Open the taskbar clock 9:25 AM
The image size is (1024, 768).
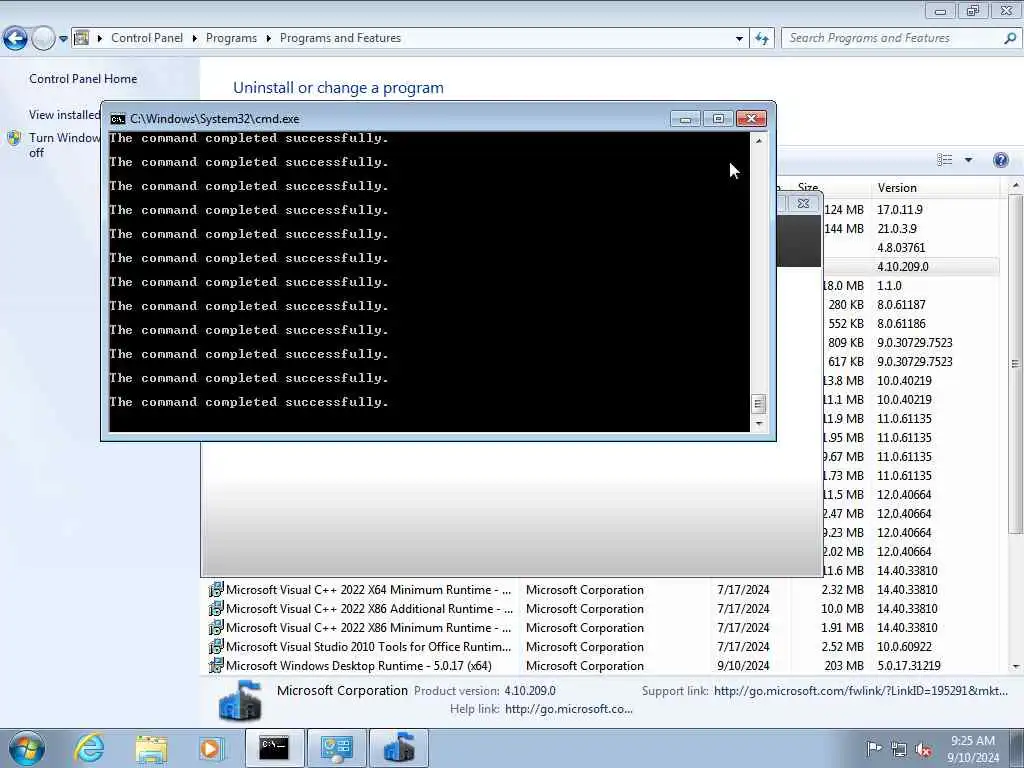(973, 749)
